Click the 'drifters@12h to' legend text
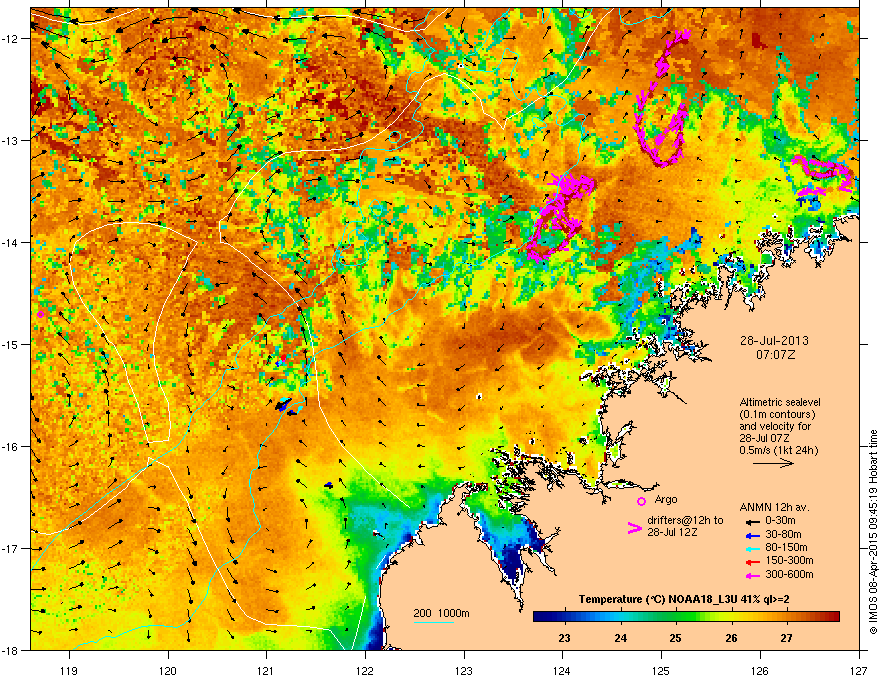The height and width of the screenshot is (680, 880). tap(685, 521)
